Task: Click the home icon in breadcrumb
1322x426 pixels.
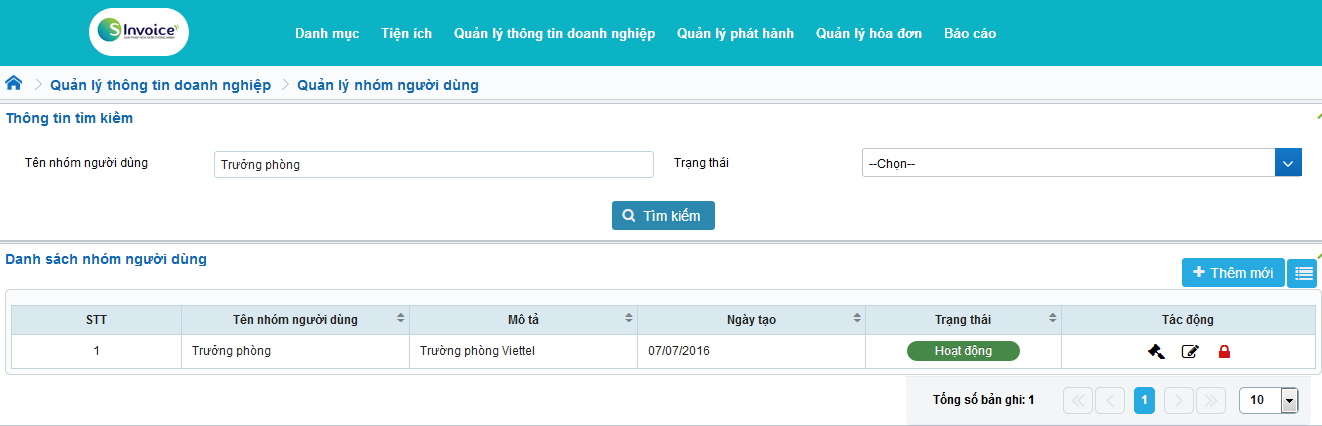Action: [x=14, y=84]
